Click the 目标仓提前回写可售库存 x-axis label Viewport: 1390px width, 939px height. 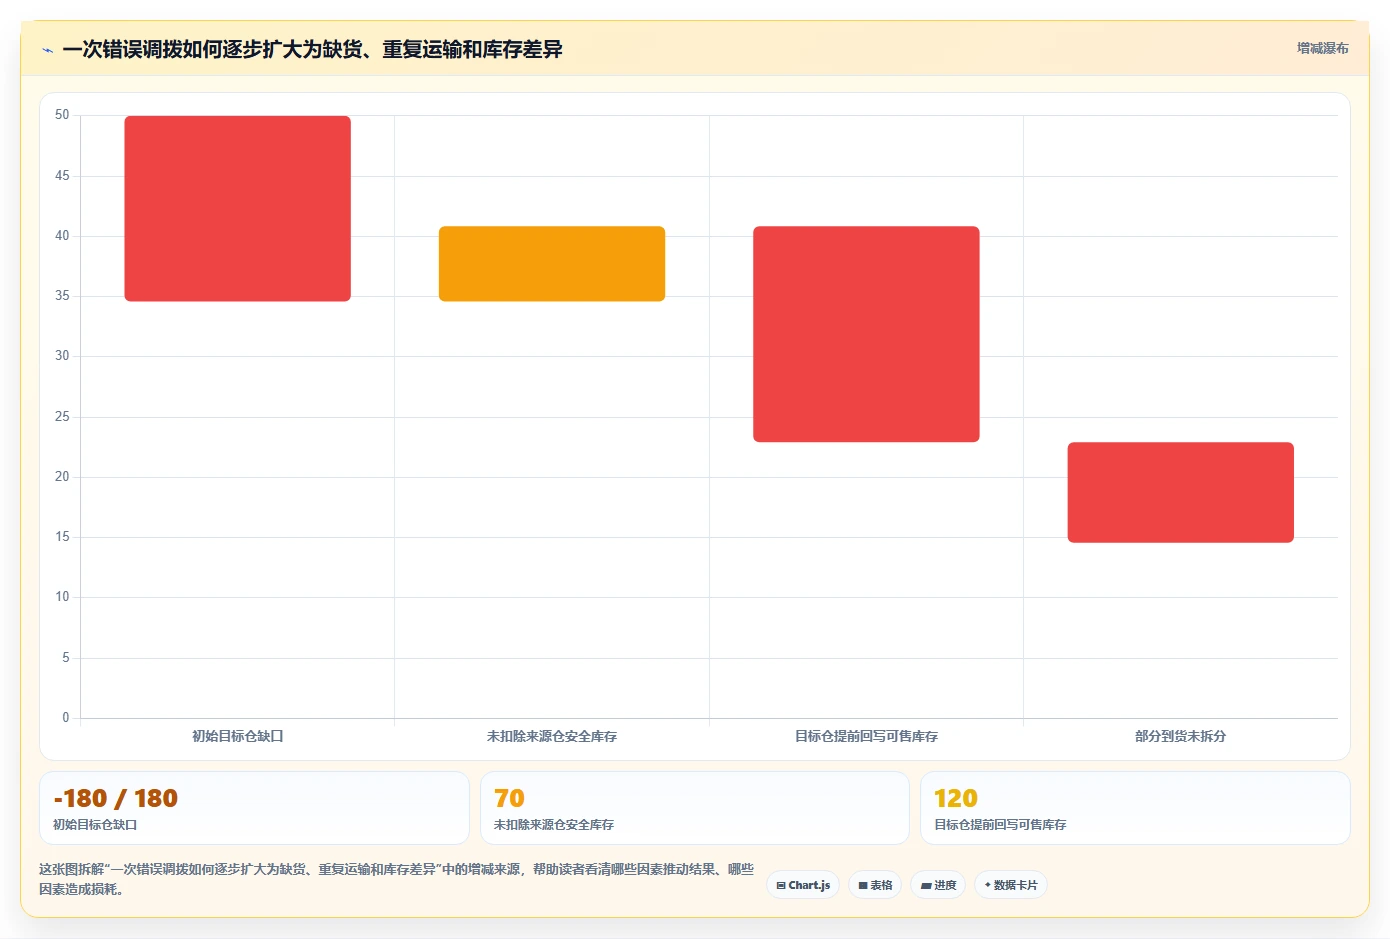pos(866,736)
